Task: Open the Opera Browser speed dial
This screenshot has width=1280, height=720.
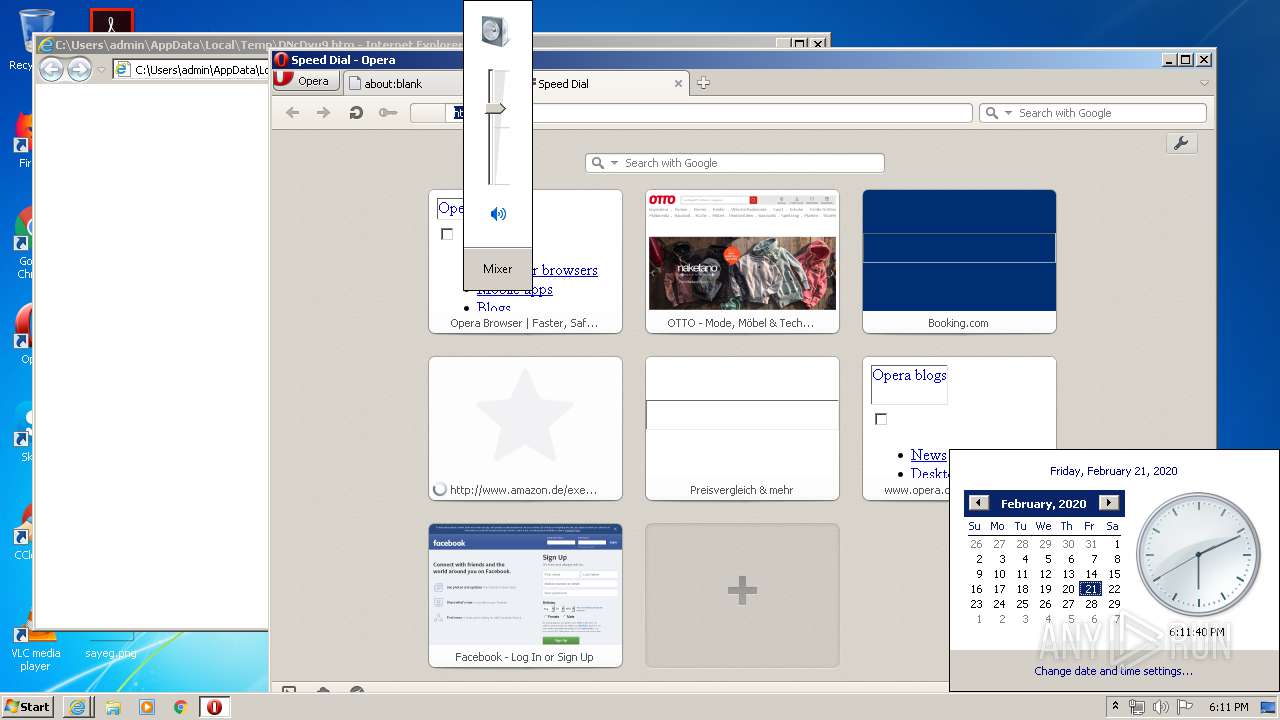Action: click(x=525, y=261)
